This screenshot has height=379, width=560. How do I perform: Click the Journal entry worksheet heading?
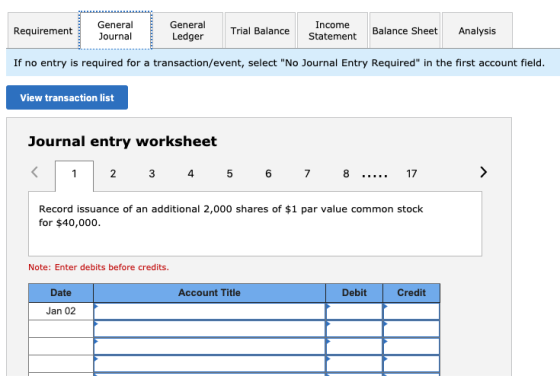click(x=122, y=141)
